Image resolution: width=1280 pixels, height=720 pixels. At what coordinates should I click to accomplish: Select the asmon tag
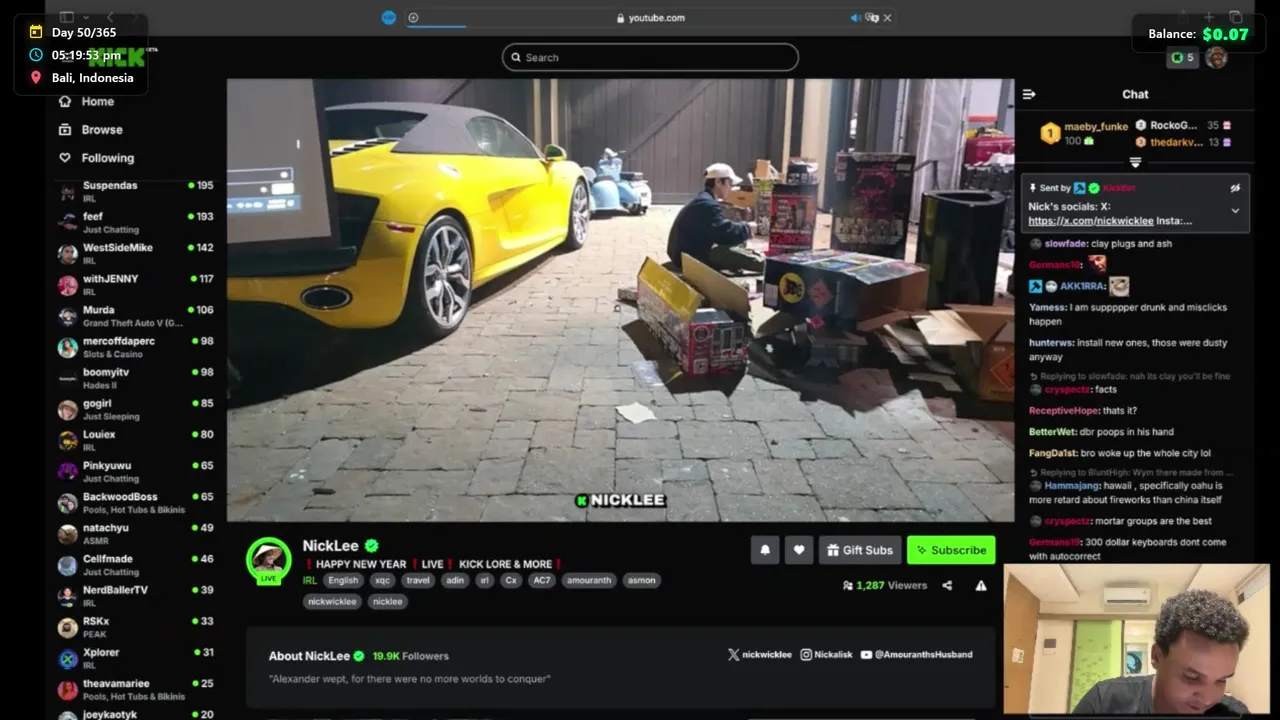click(641, 580)
